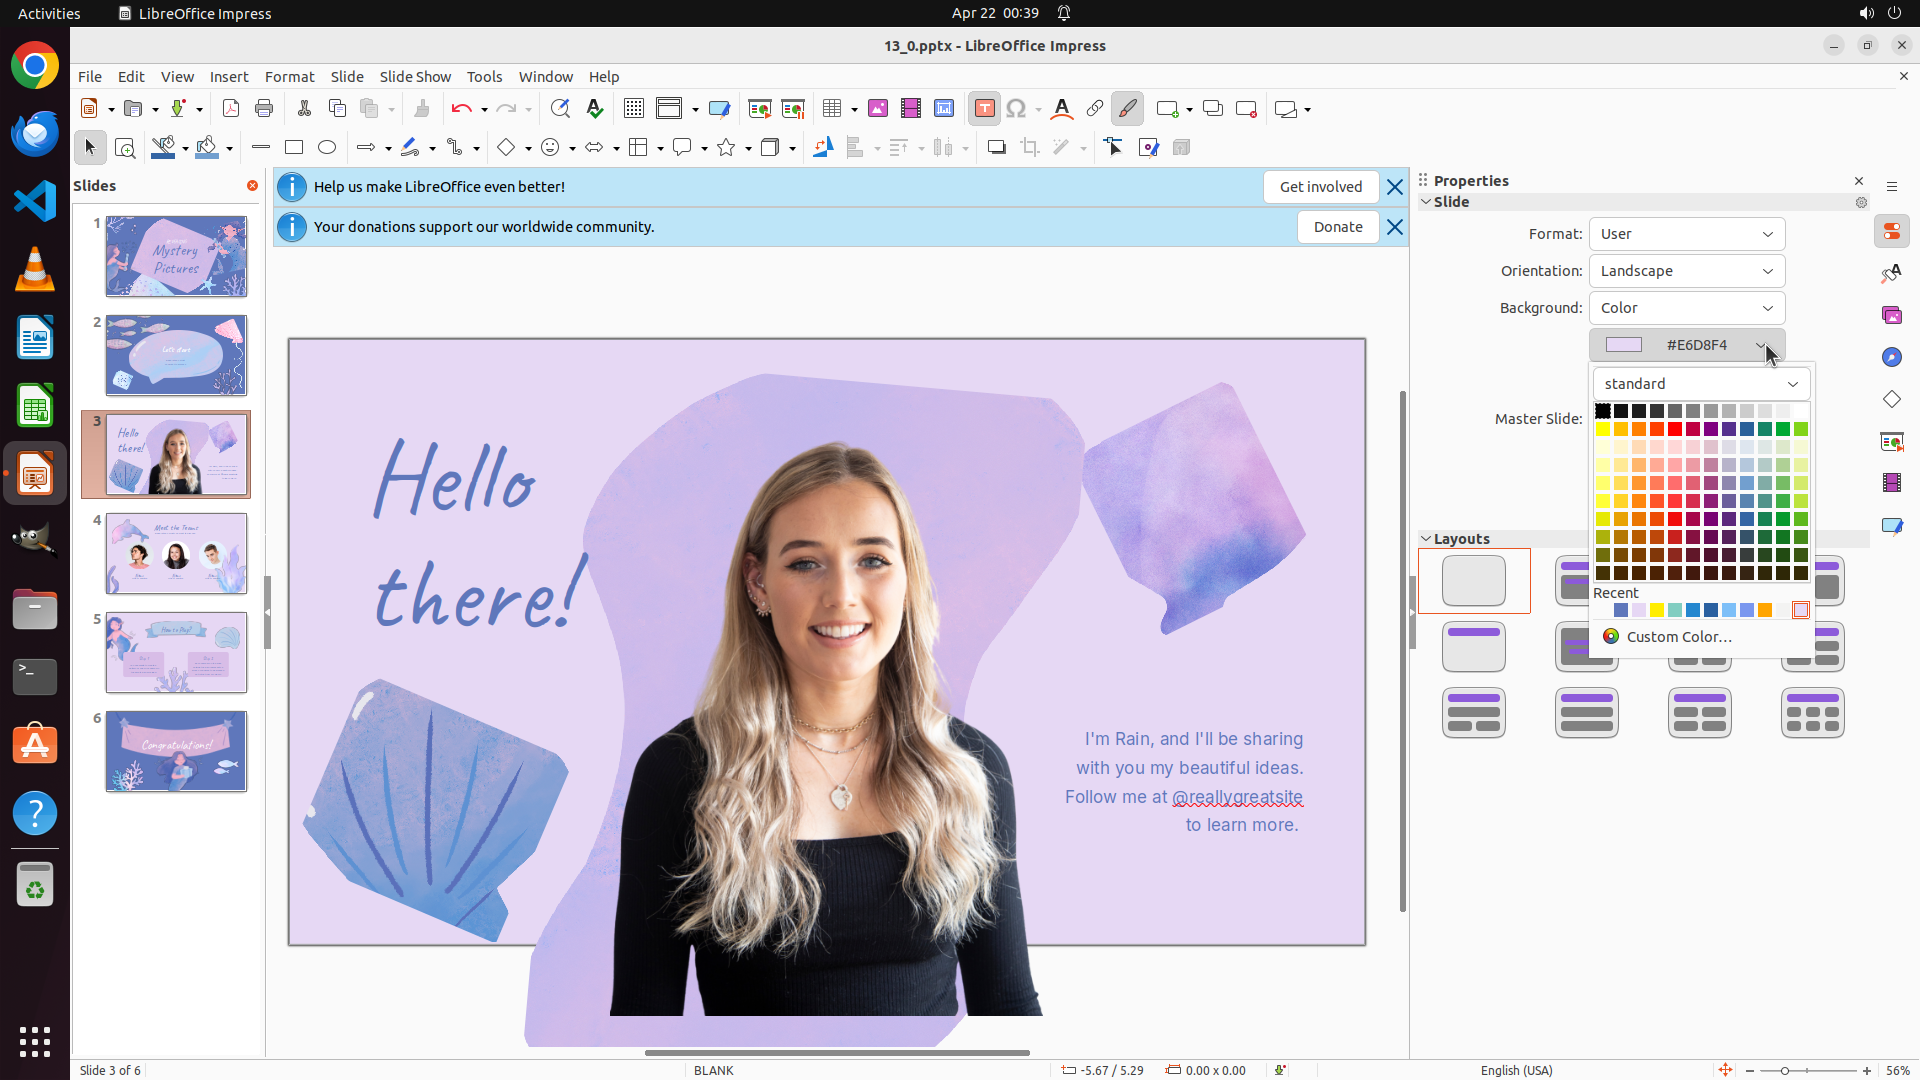Screen dimensions: 1920x1080
Task: Click the Export as PDF icon
Action: 231,109
